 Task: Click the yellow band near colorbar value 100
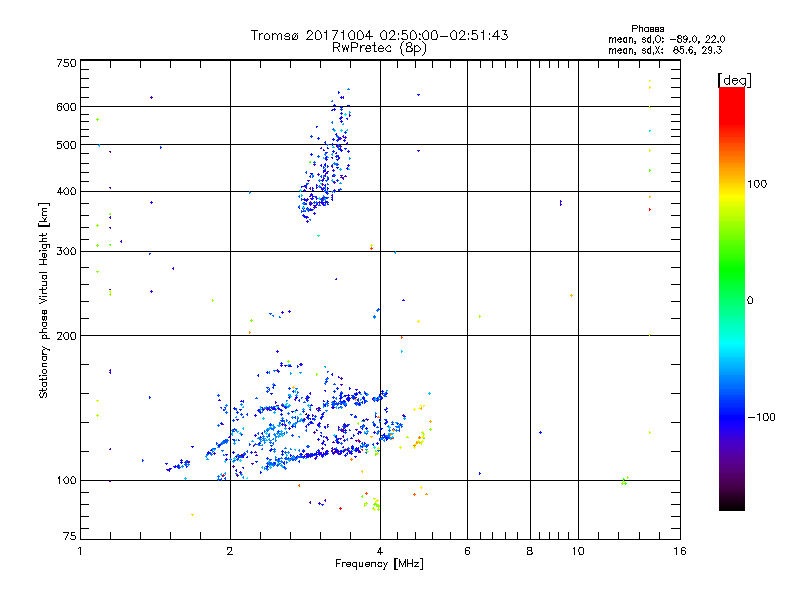[x=732, y=194]
